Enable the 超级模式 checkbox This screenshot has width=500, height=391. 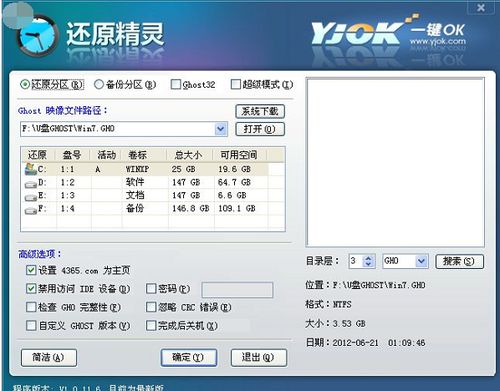[x=236, y=84]
